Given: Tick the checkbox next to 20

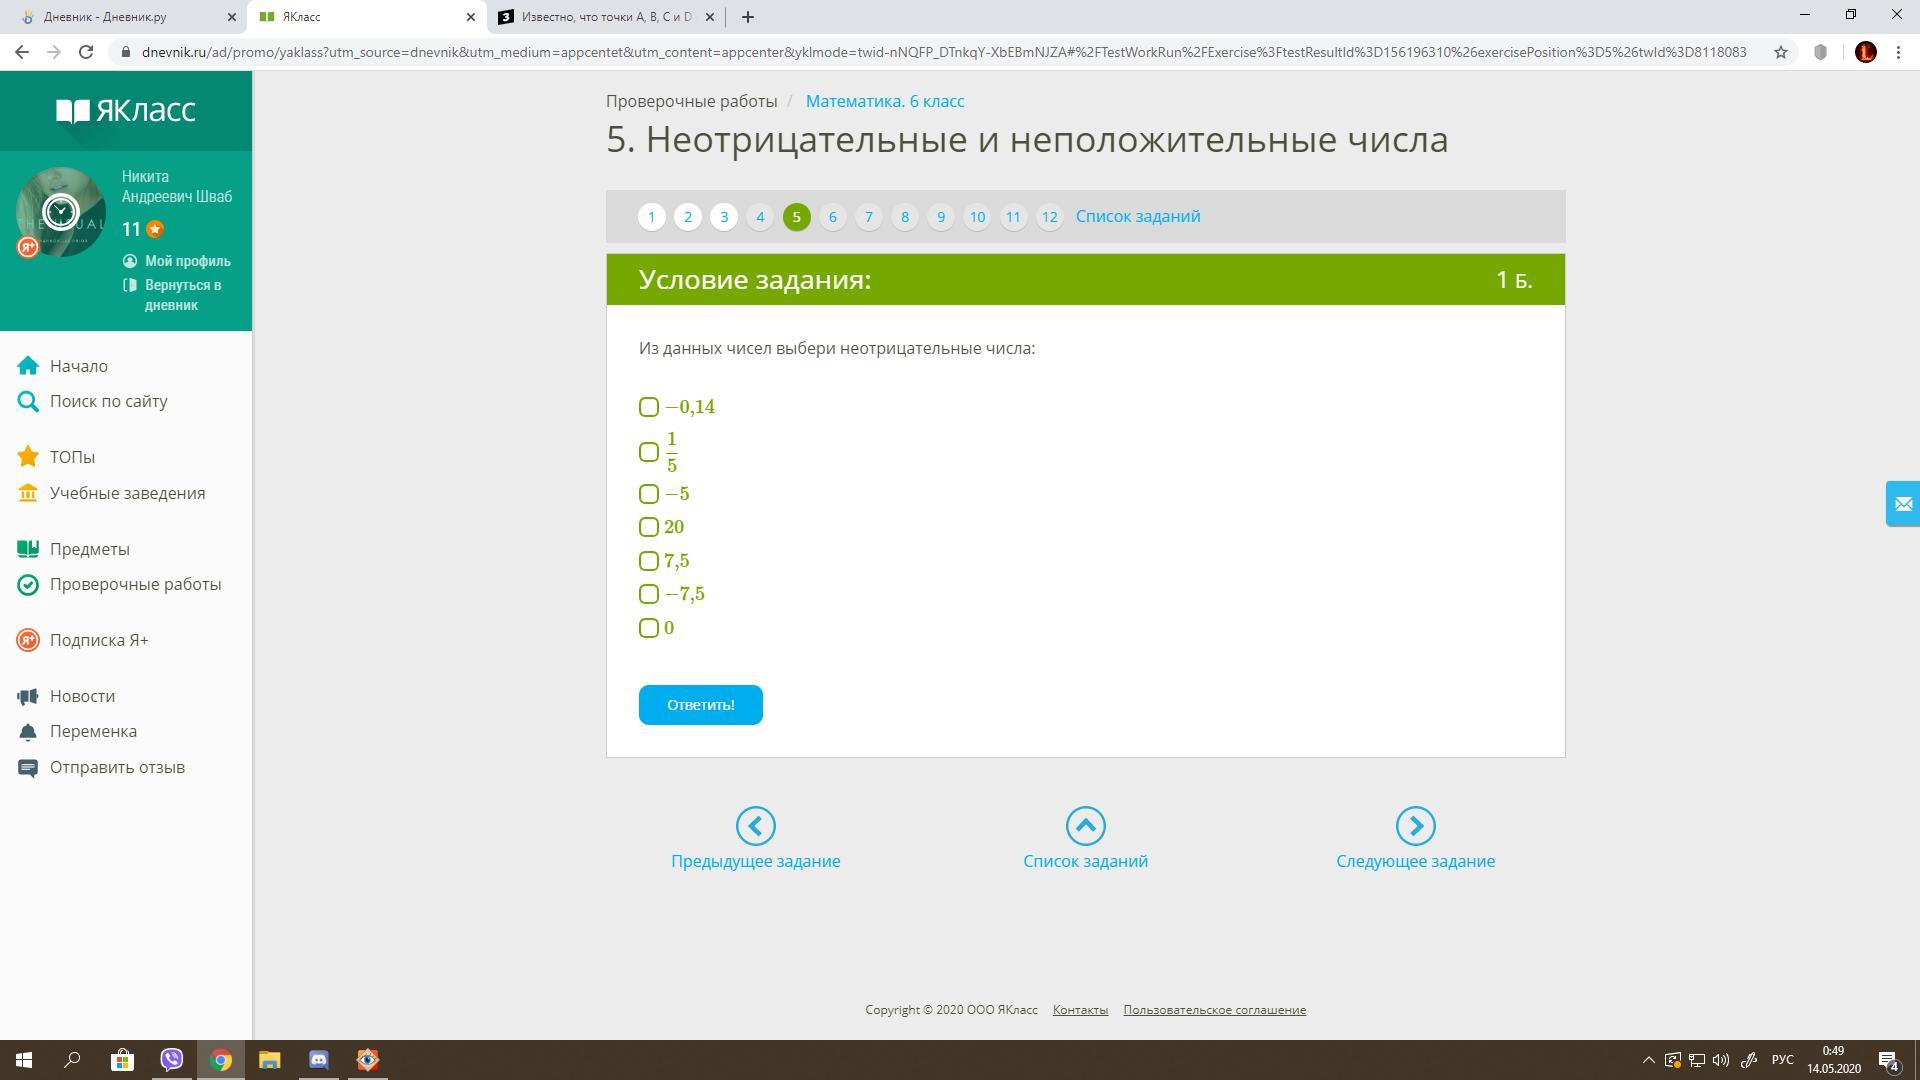Looking at the screenshot, I should pyautogui.click(x=649, y=527).
